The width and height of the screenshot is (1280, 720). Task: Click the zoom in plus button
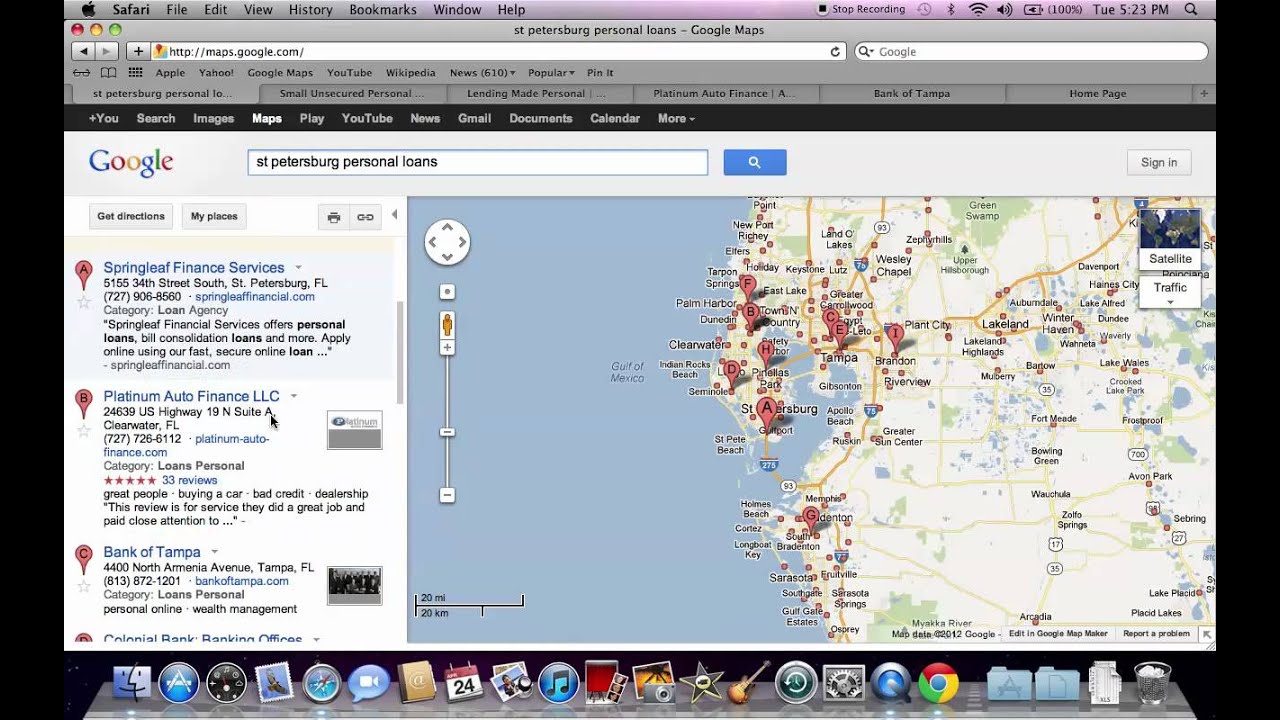447,348
